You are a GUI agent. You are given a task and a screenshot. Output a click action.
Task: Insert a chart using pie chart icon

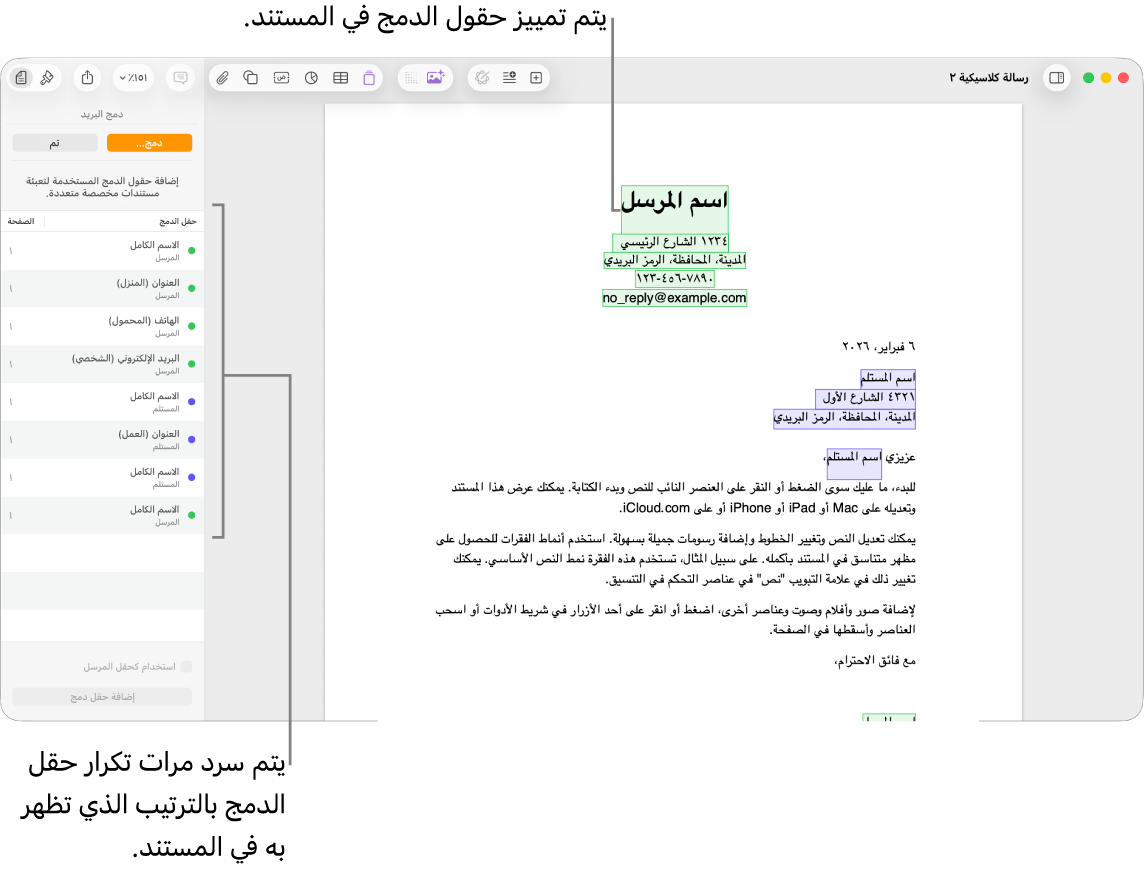(x=311, y=77)
